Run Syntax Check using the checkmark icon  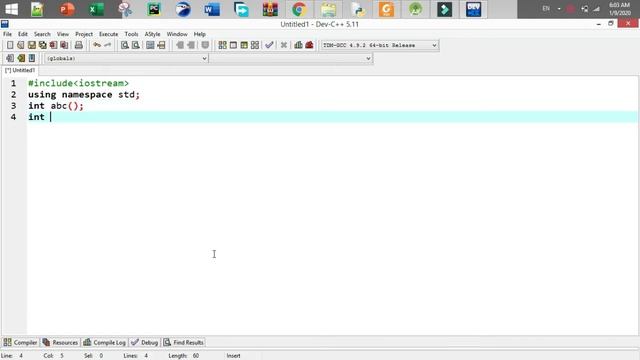click(x=269, y=45)
